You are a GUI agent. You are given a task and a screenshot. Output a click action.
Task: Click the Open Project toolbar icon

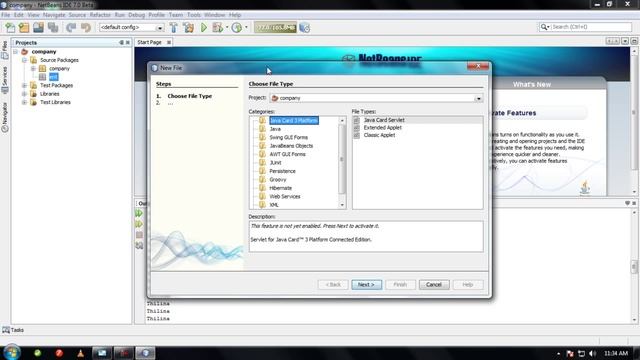38,27
